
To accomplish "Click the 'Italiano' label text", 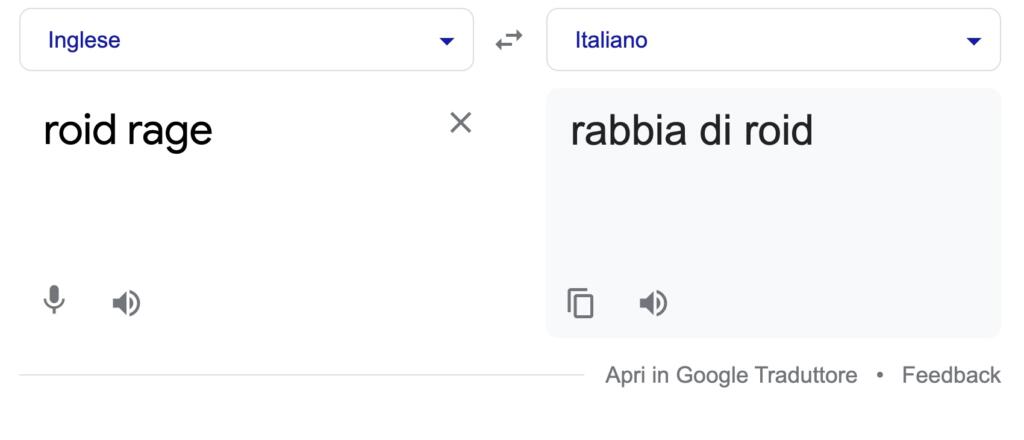I will [611, 40].
